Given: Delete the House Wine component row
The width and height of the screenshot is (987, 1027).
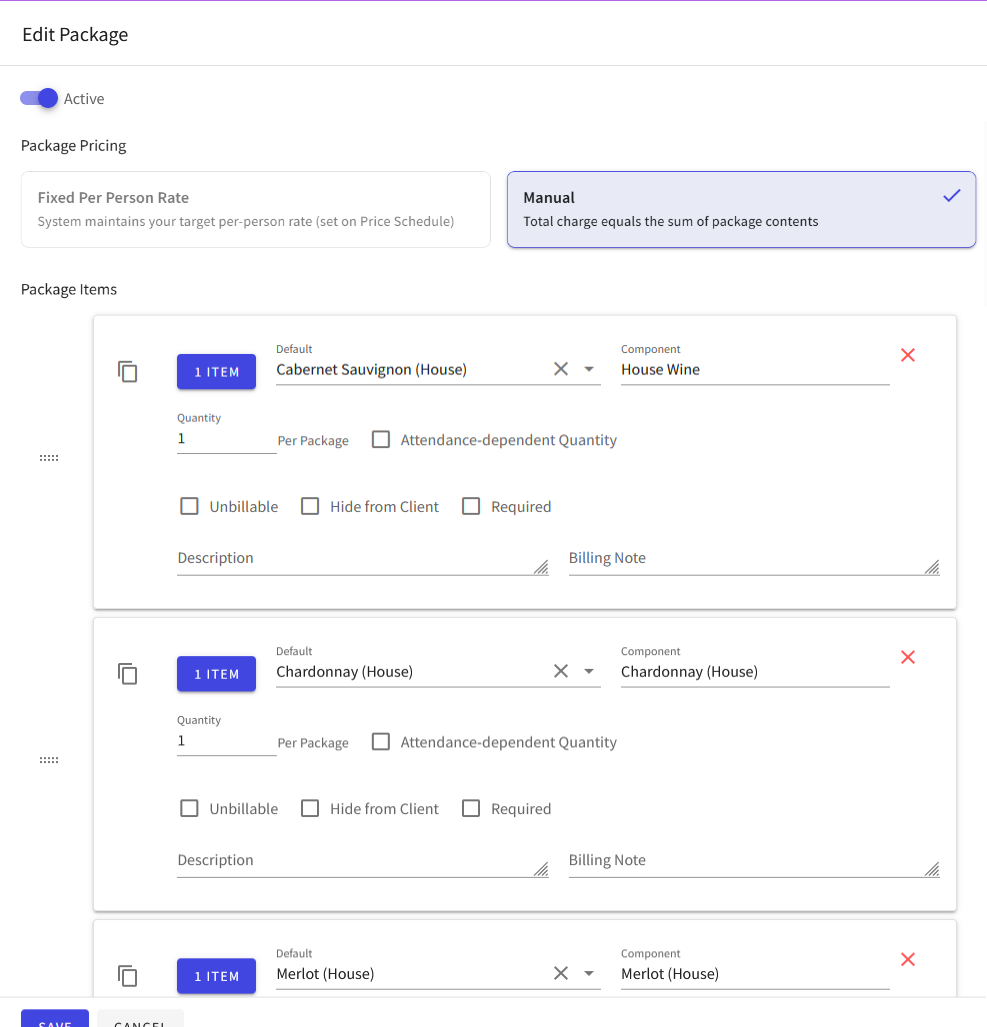Looking at the screenshot, I should 908,355.
